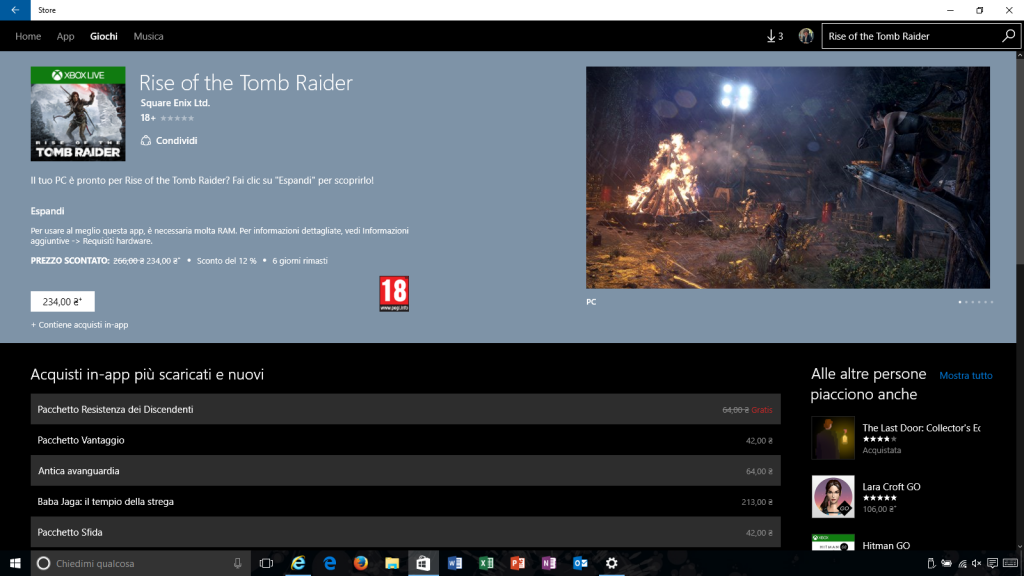Open Word from the taskbar
Viewport: 1024px width, 576px height.
coord(455,563)
